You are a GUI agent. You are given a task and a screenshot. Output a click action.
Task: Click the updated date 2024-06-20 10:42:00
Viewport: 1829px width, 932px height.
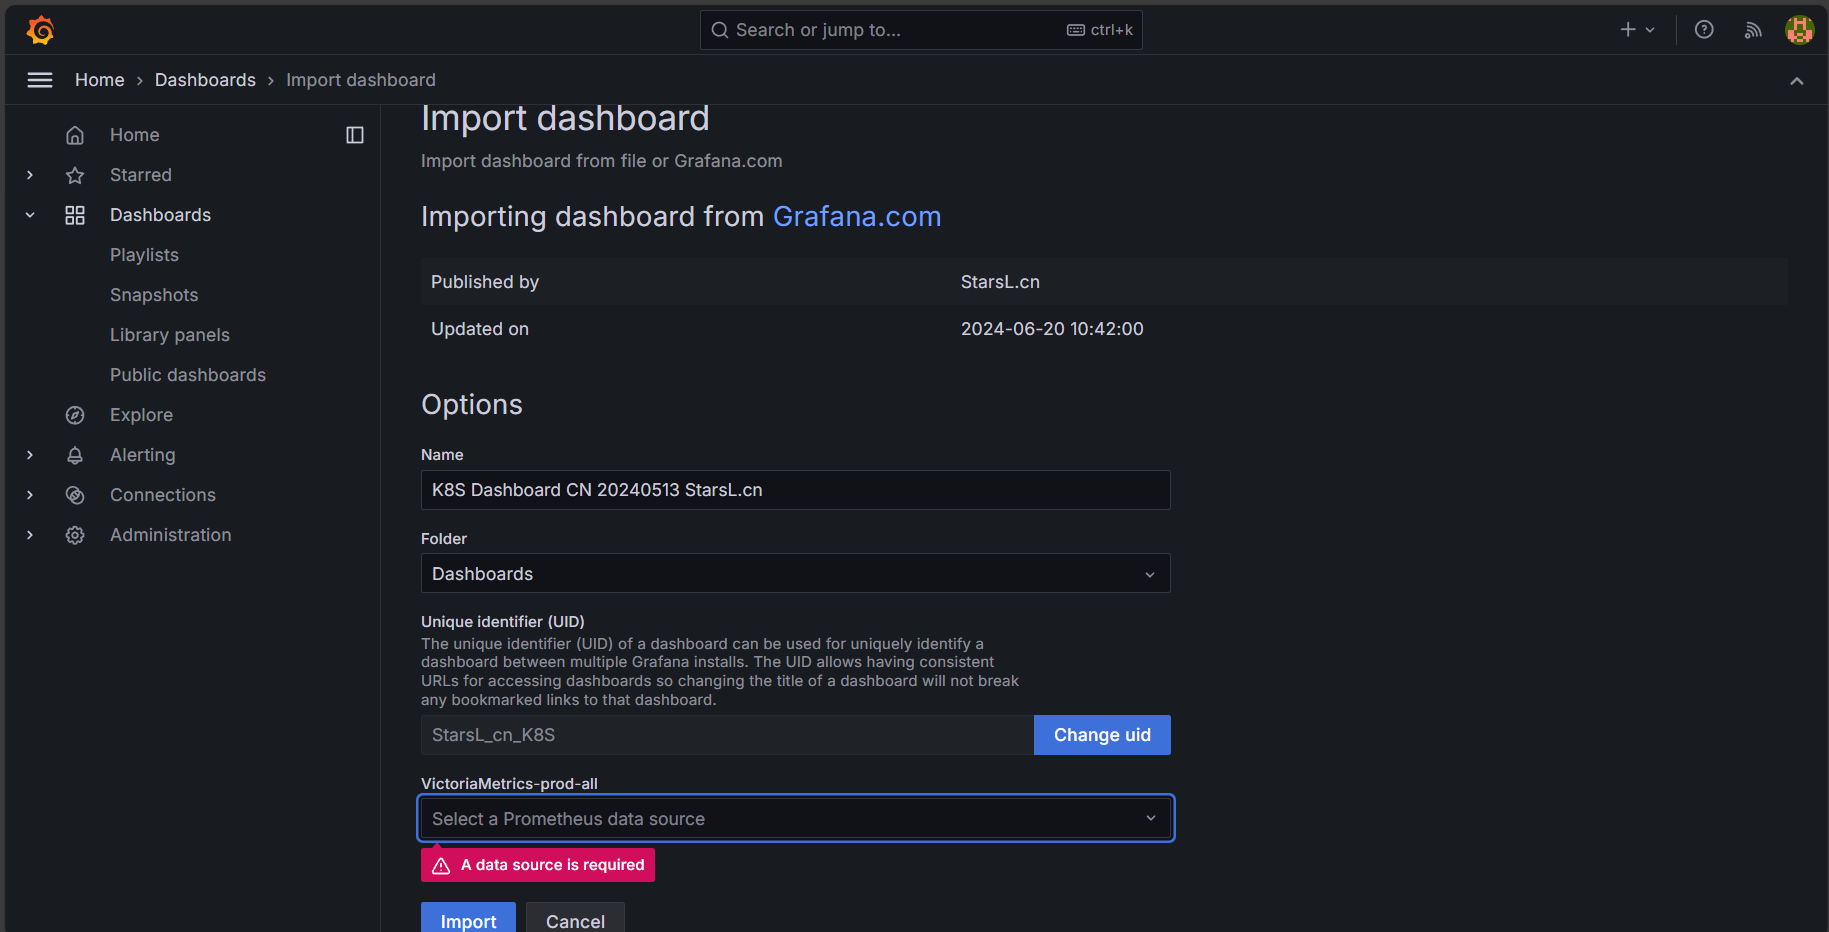click(1052, 329)
